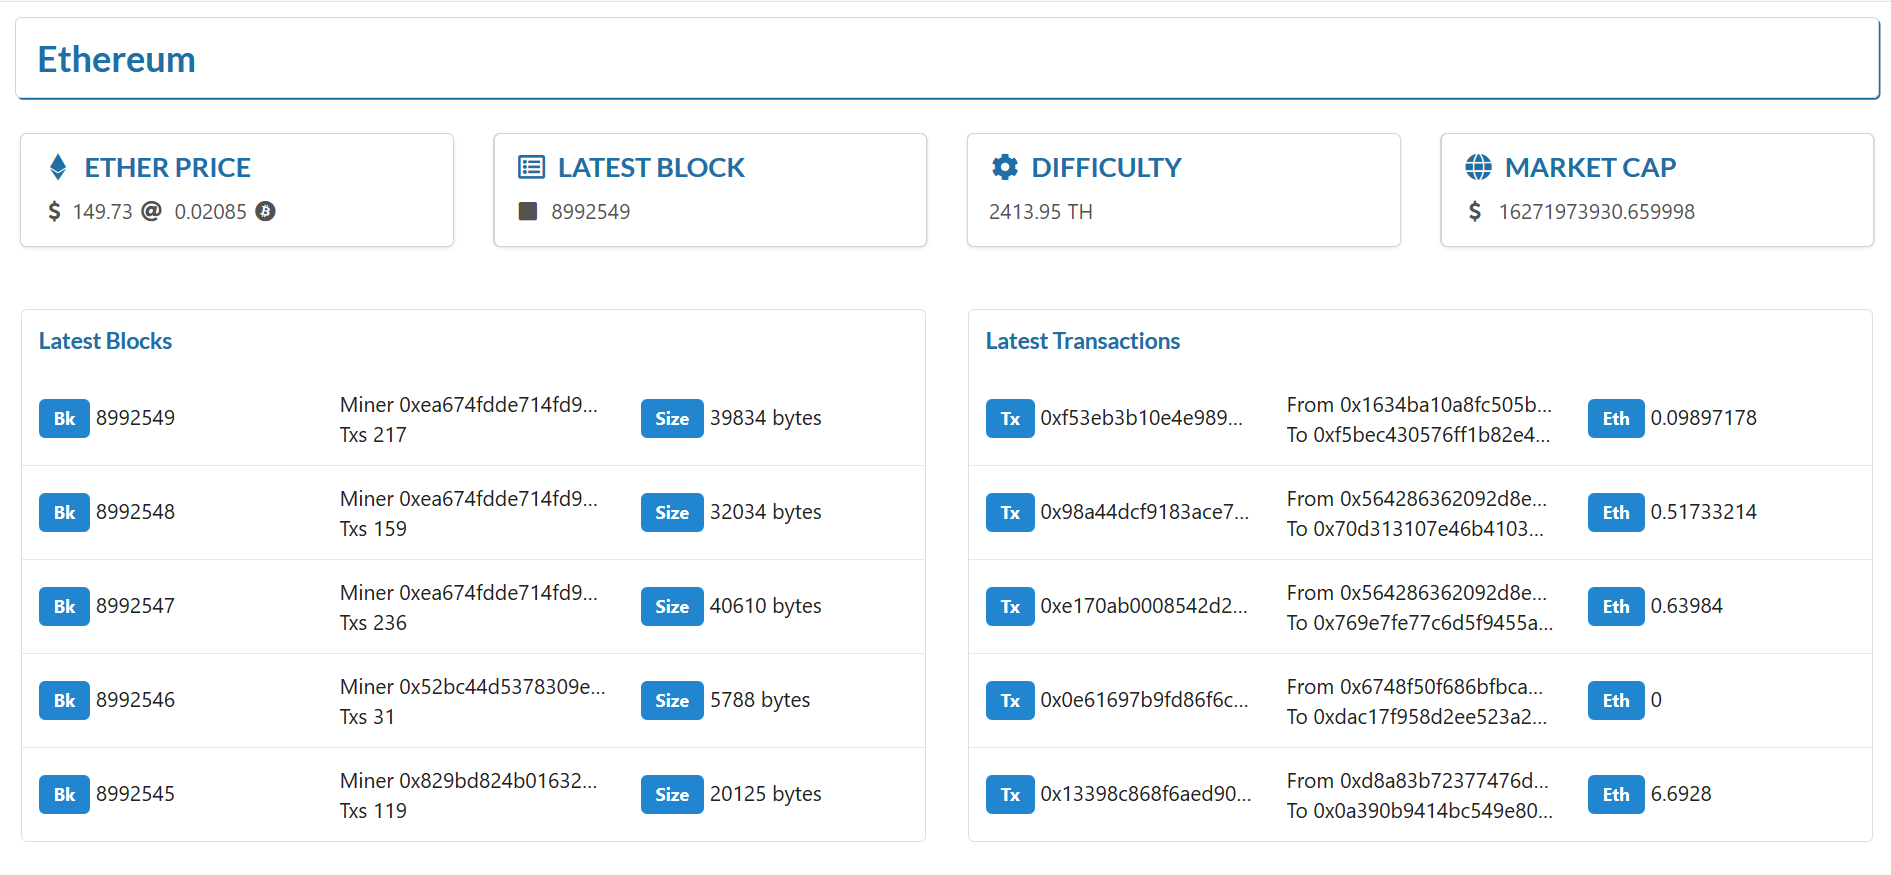Click the Bk badge for block 8992548

point(64,512)
